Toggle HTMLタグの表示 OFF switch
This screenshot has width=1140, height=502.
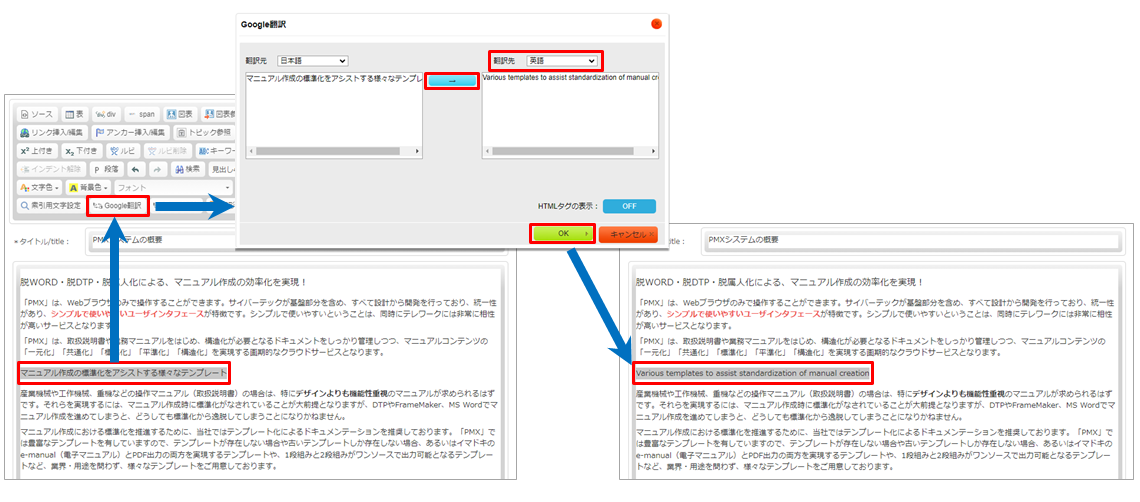(x=629, y=206)
